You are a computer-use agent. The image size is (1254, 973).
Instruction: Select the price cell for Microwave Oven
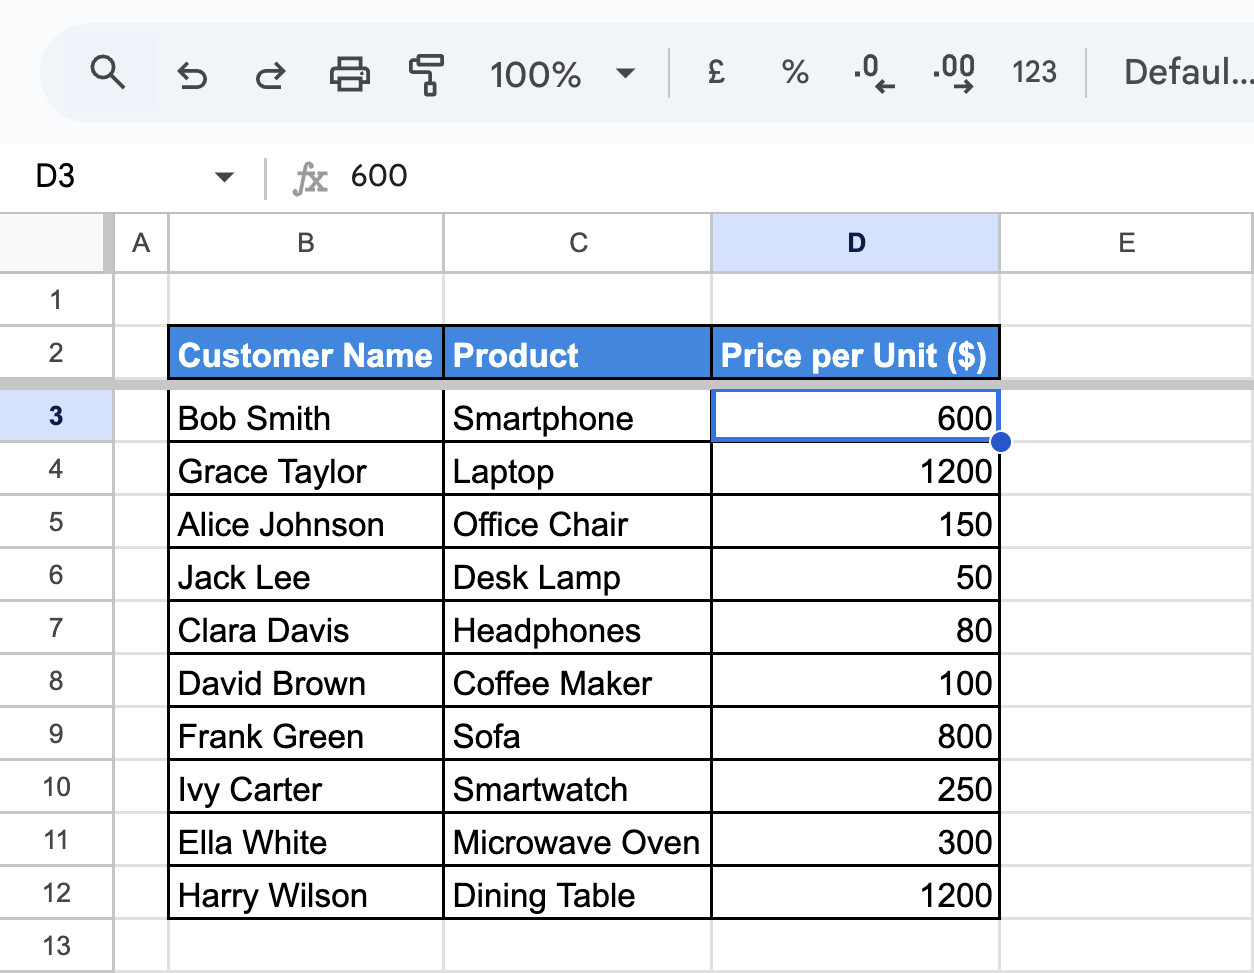point(856,840)
